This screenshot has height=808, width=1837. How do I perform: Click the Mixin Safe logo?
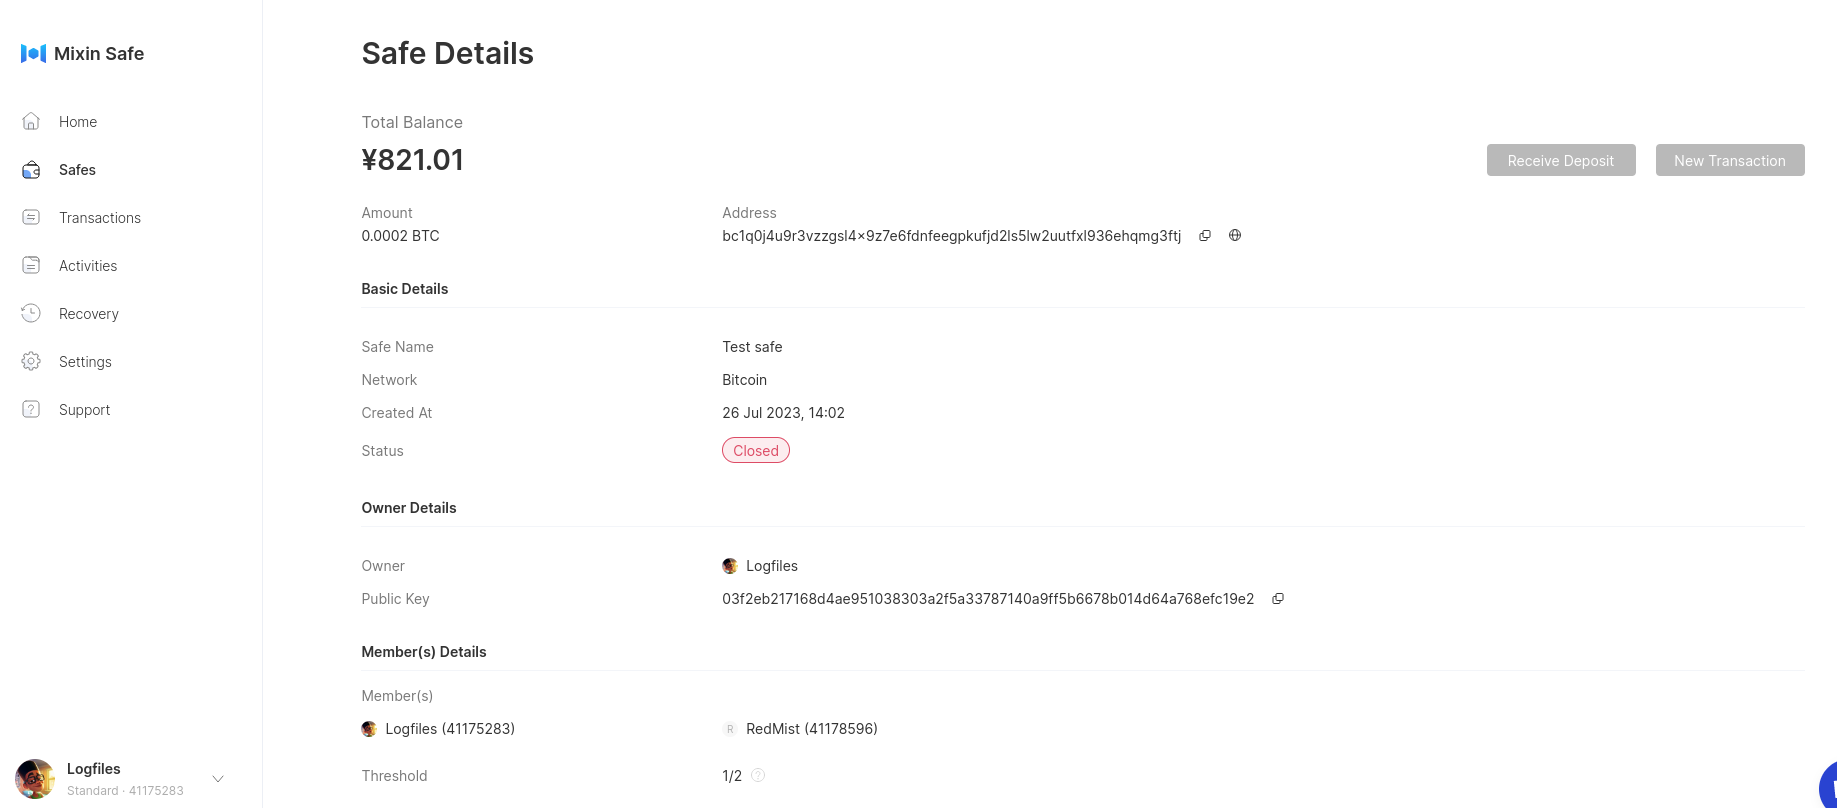click(x=33, y=53)
